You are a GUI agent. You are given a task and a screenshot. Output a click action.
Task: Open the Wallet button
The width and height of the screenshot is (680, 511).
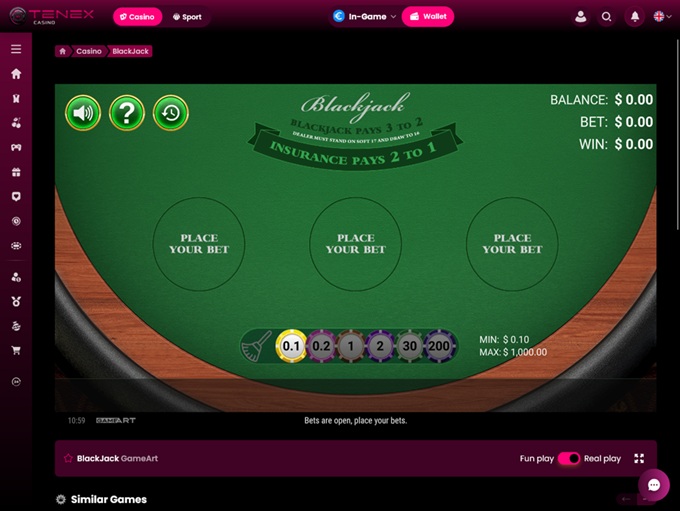[428, 16]
